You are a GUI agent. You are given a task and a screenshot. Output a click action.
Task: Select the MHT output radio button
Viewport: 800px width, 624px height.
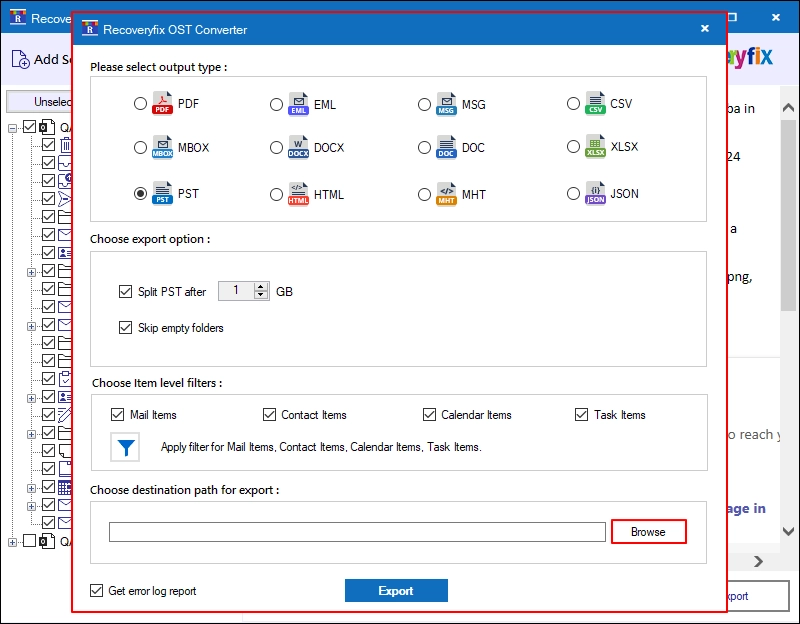point(424,194)
